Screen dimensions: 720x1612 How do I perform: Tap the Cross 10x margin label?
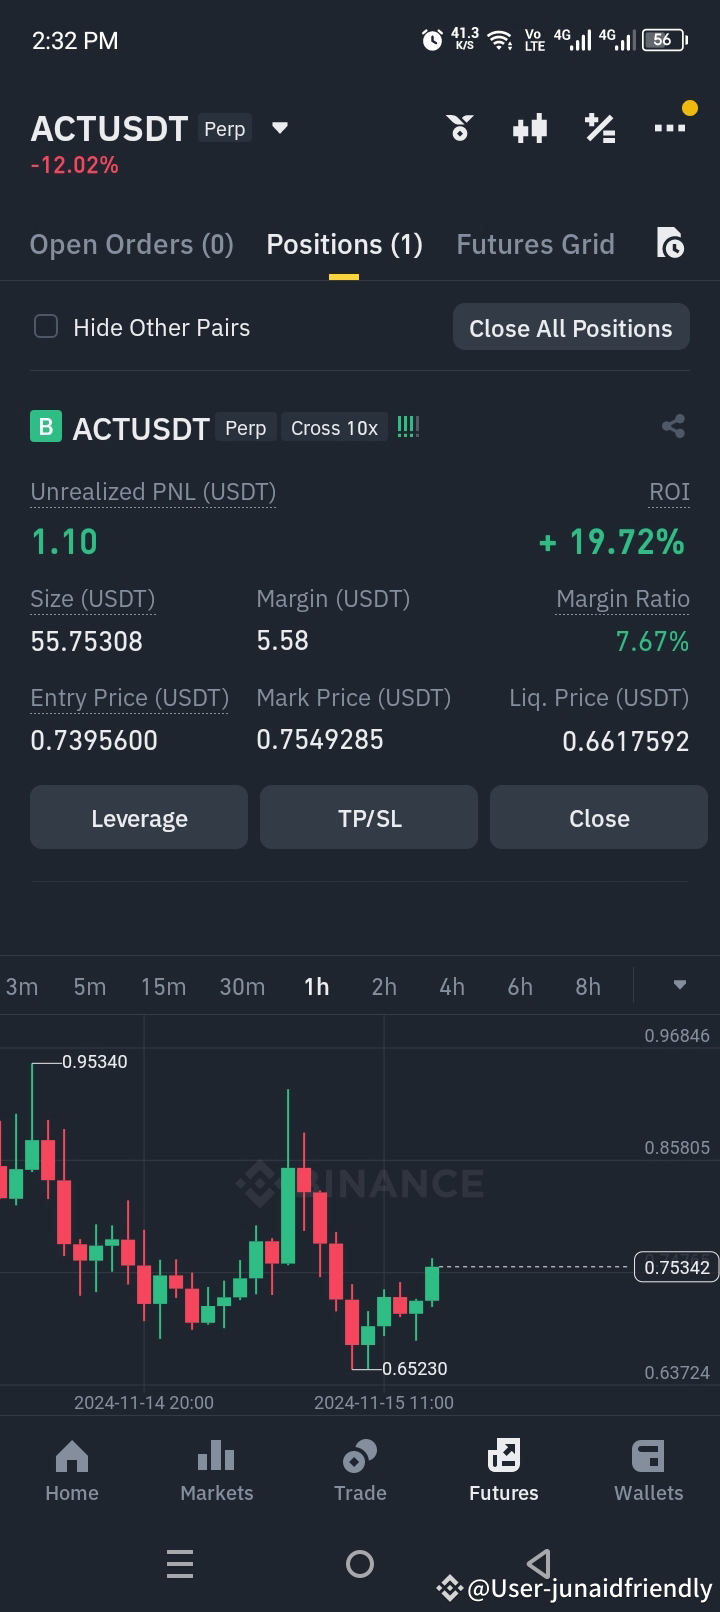pos(334,428)
